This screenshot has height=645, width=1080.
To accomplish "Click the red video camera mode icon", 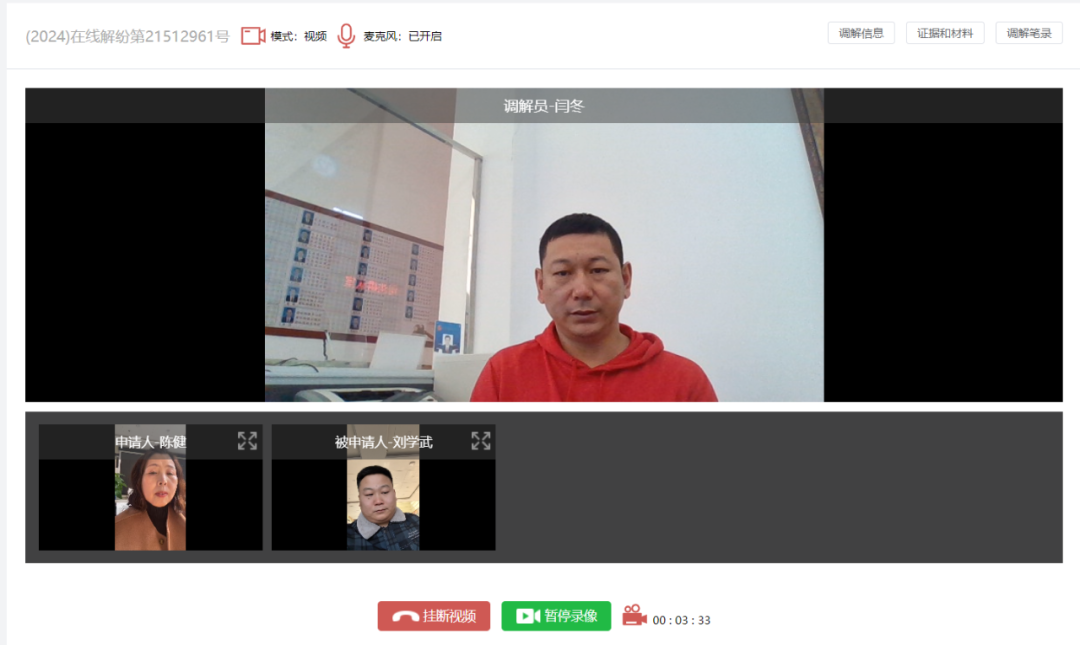I will [x=253, y=36].
